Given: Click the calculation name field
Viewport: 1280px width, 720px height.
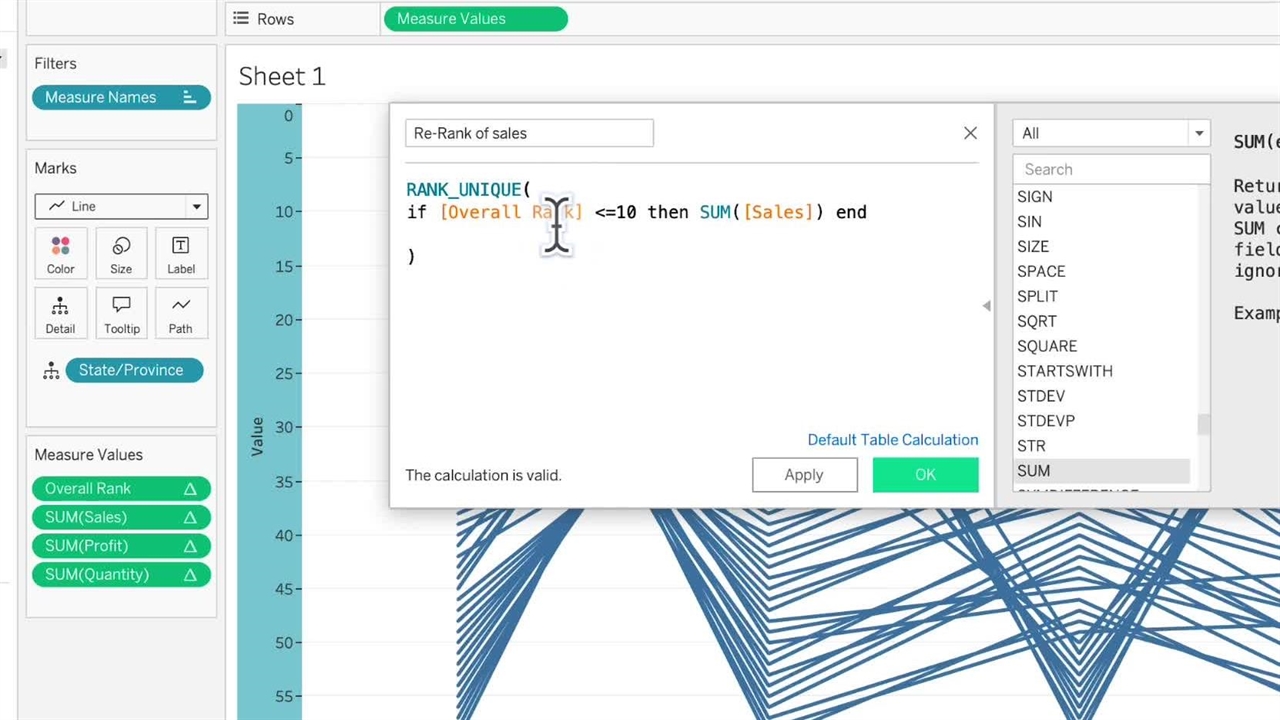Looking at the screenshot, I should tap(529, 133).
